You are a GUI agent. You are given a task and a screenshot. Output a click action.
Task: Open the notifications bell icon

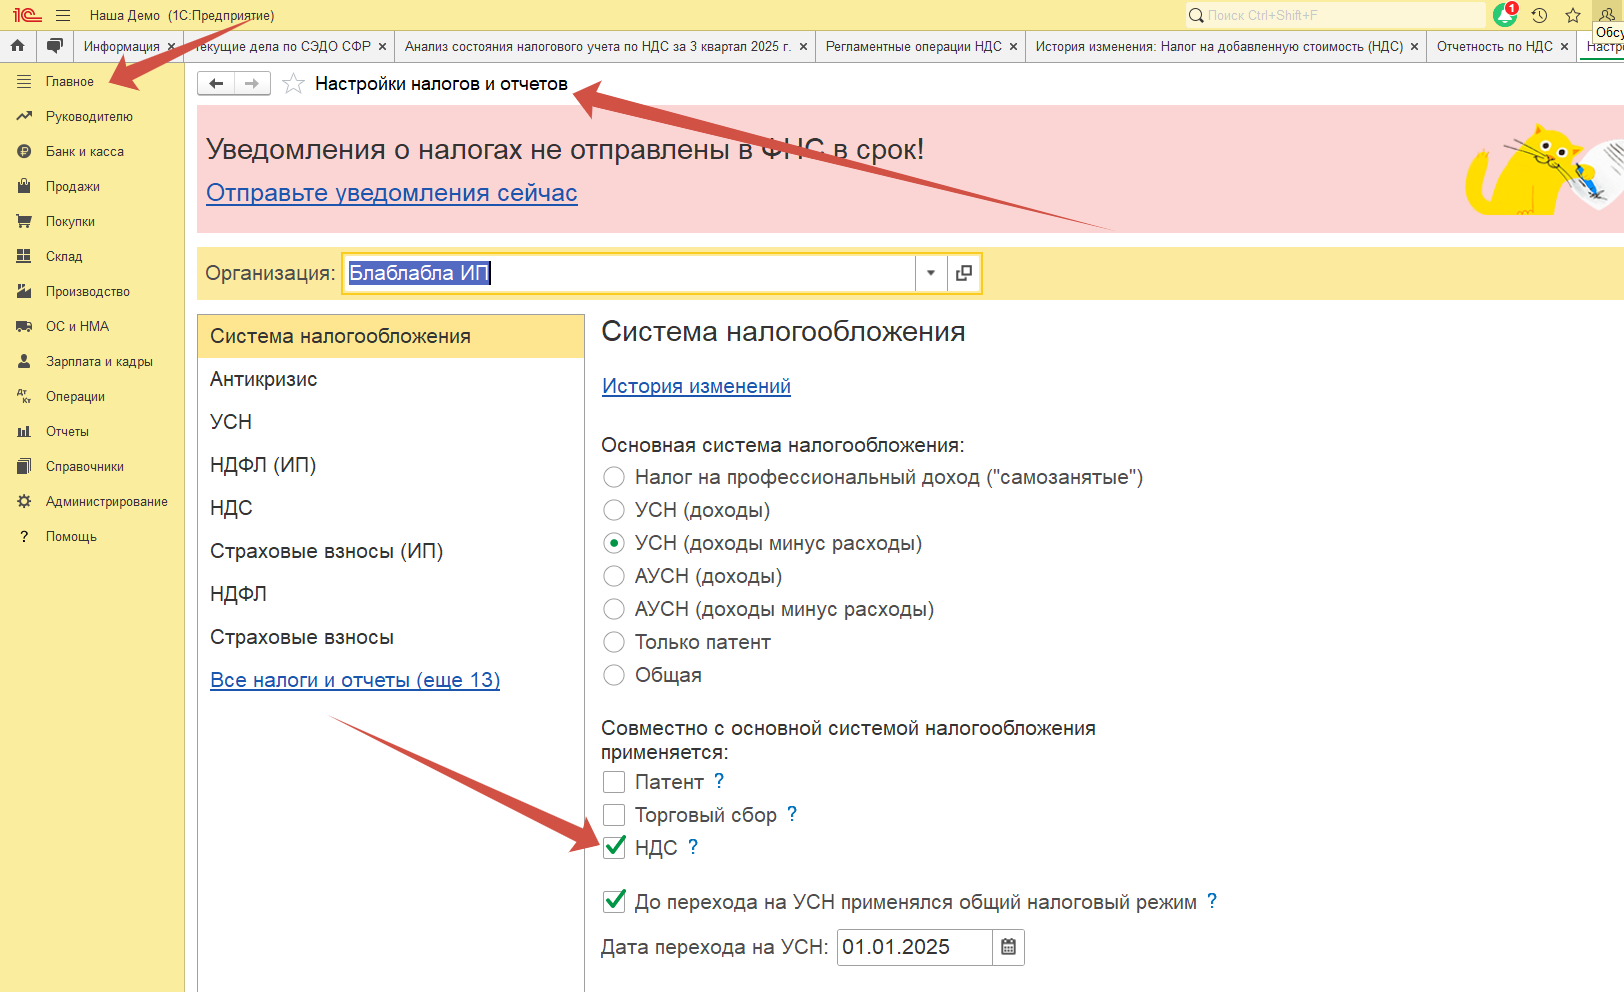[x=1504, y=15]
